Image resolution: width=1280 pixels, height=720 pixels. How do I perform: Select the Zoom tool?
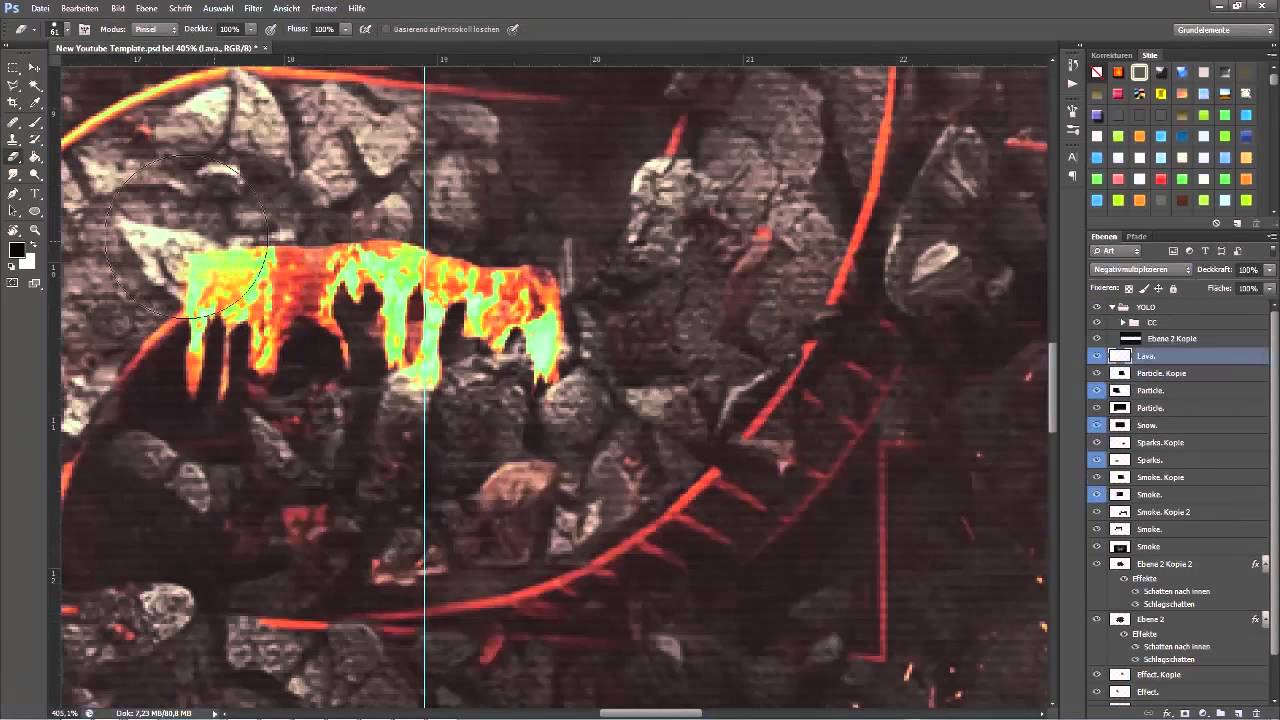(35, 229)
